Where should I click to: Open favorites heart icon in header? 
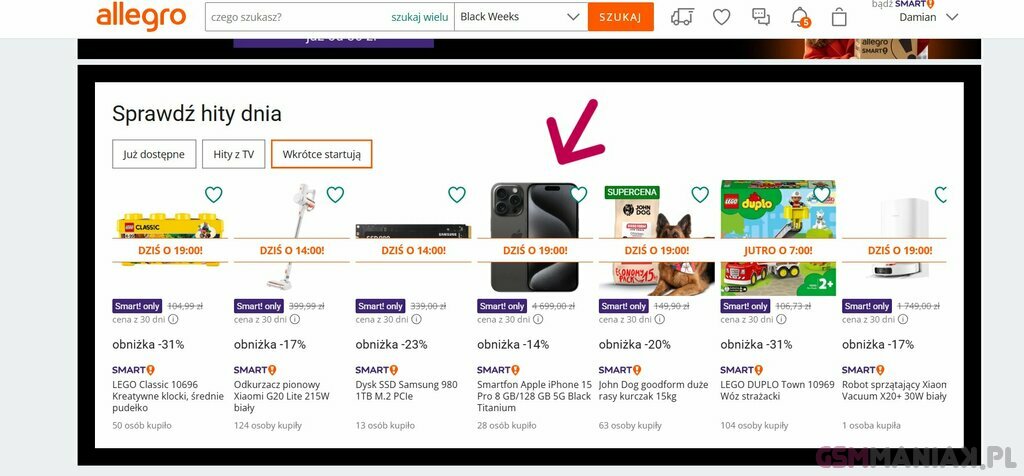point(721,17)
